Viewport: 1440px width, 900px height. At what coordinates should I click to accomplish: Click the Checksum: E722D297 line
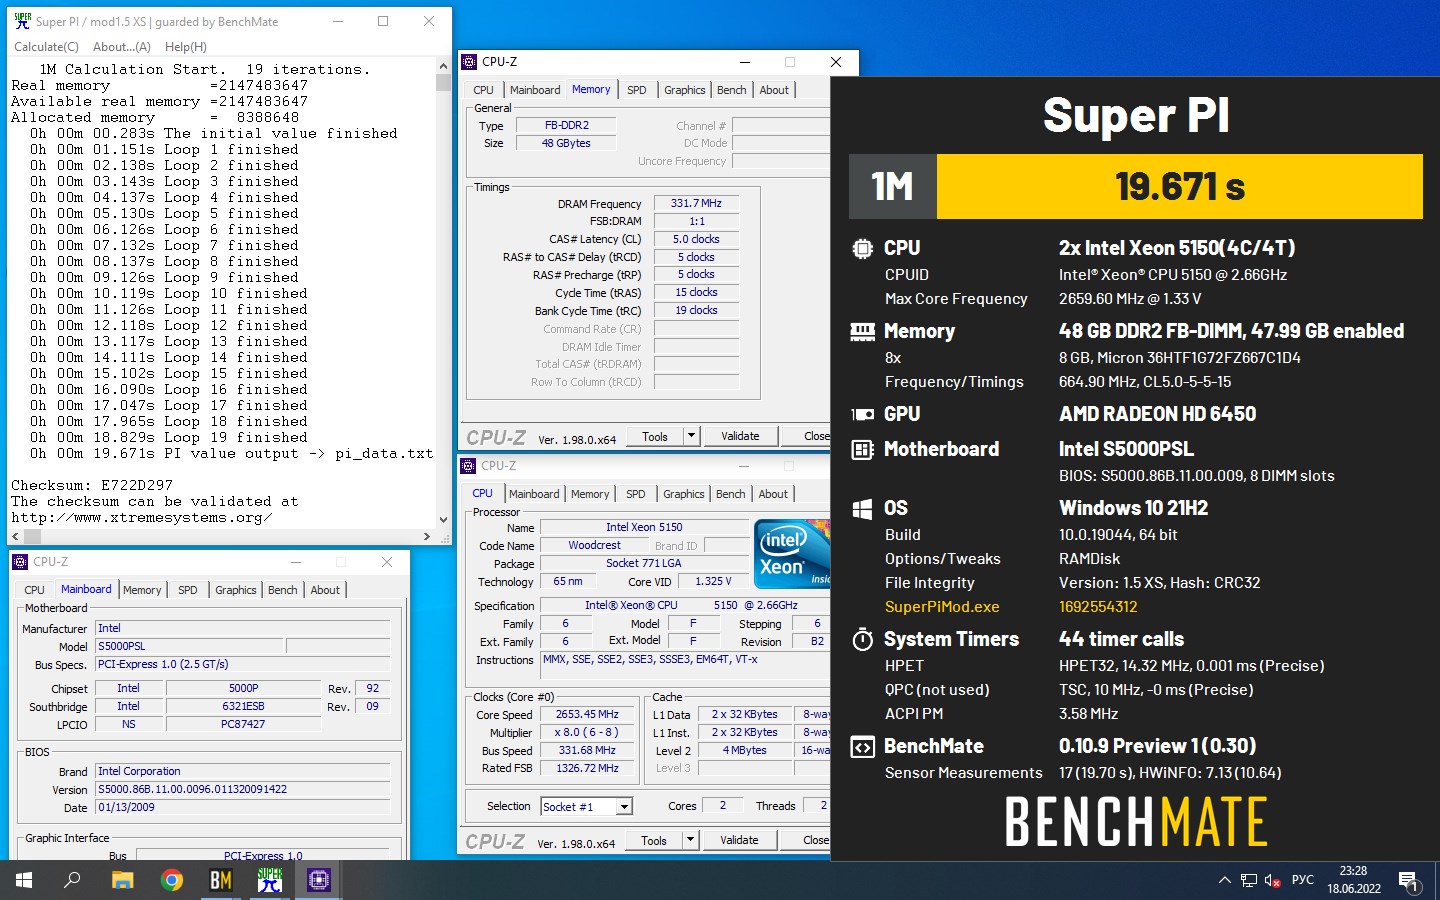point(92,485)
